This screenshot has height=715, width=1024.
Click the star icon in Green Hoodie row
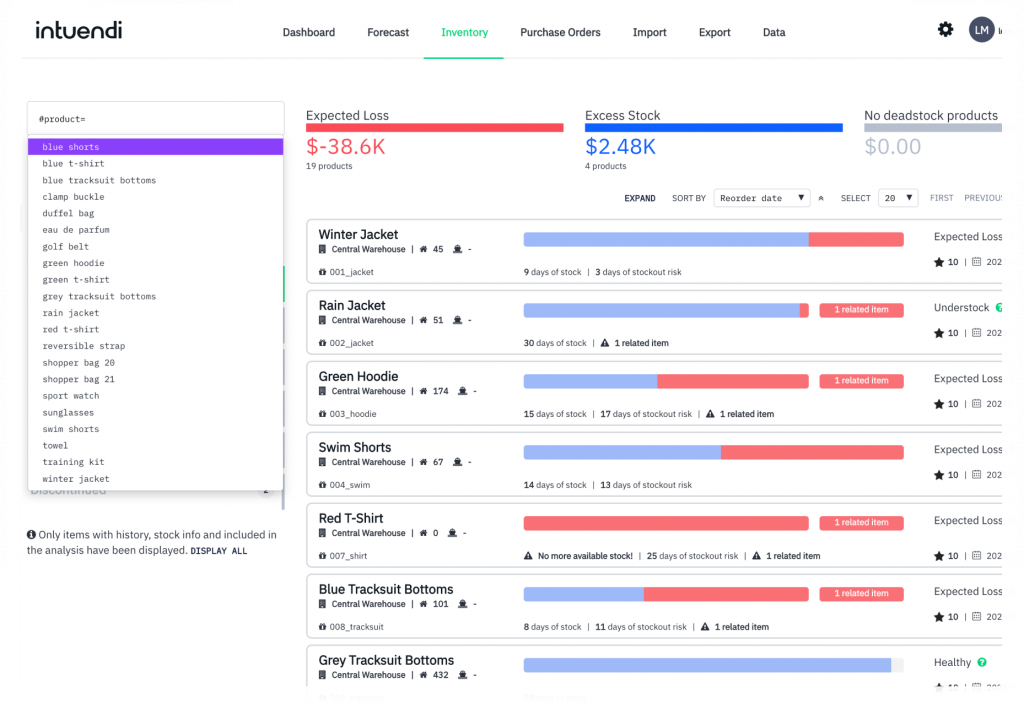tap(938, 404)
